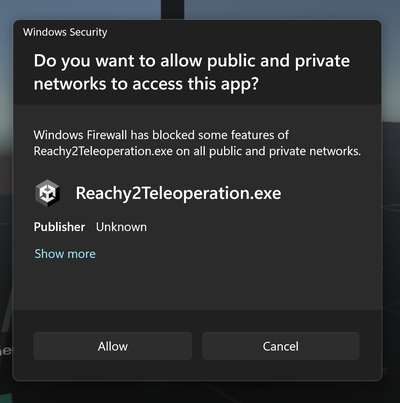Click Reachy2Teleoperation.exe inside the description paragraph
This screenshot has width=400, height=403.
pos(103,151)
